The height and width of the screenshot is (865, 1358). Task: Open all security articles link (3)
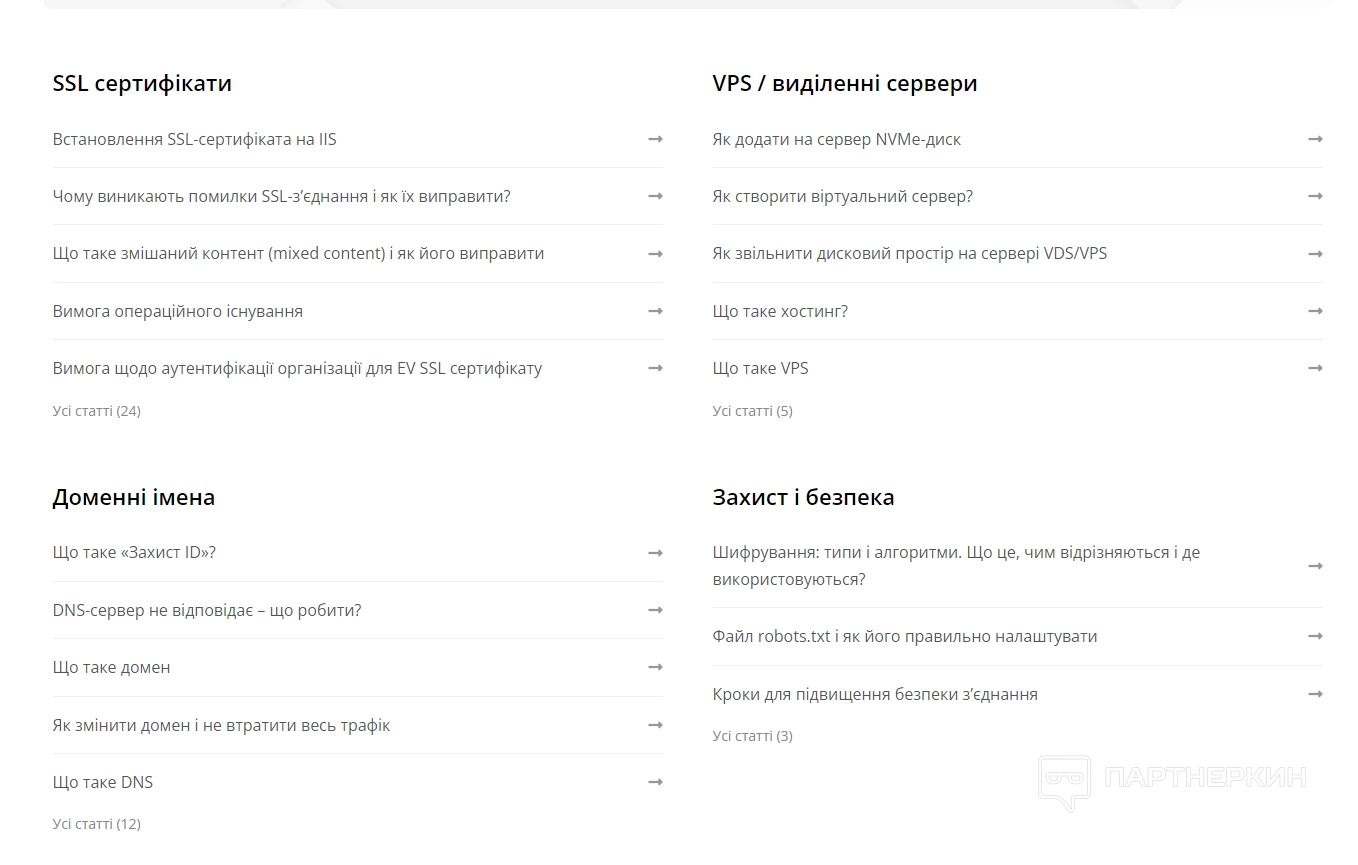click(x=752, y=736)
